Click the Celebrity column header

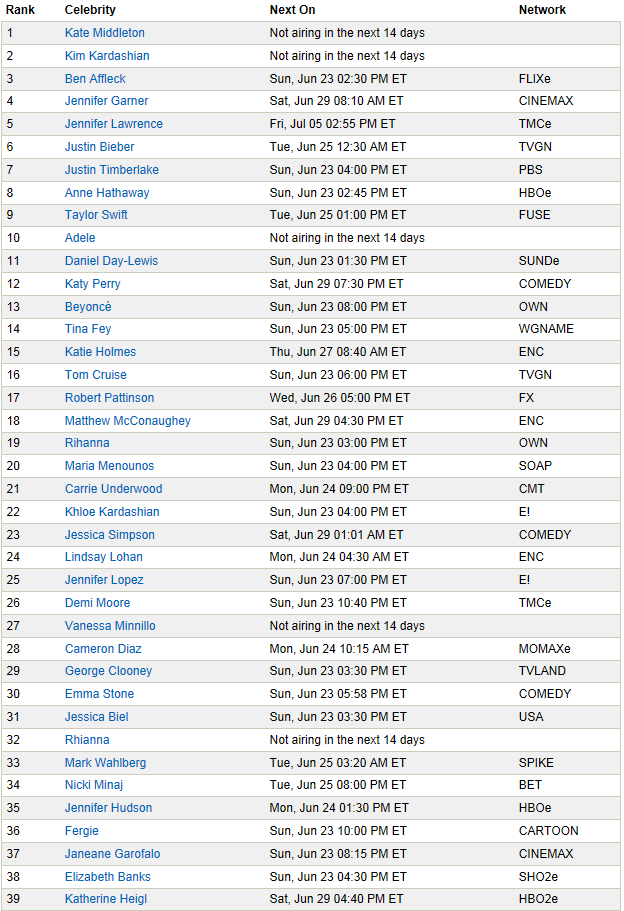tap(90, 10)
